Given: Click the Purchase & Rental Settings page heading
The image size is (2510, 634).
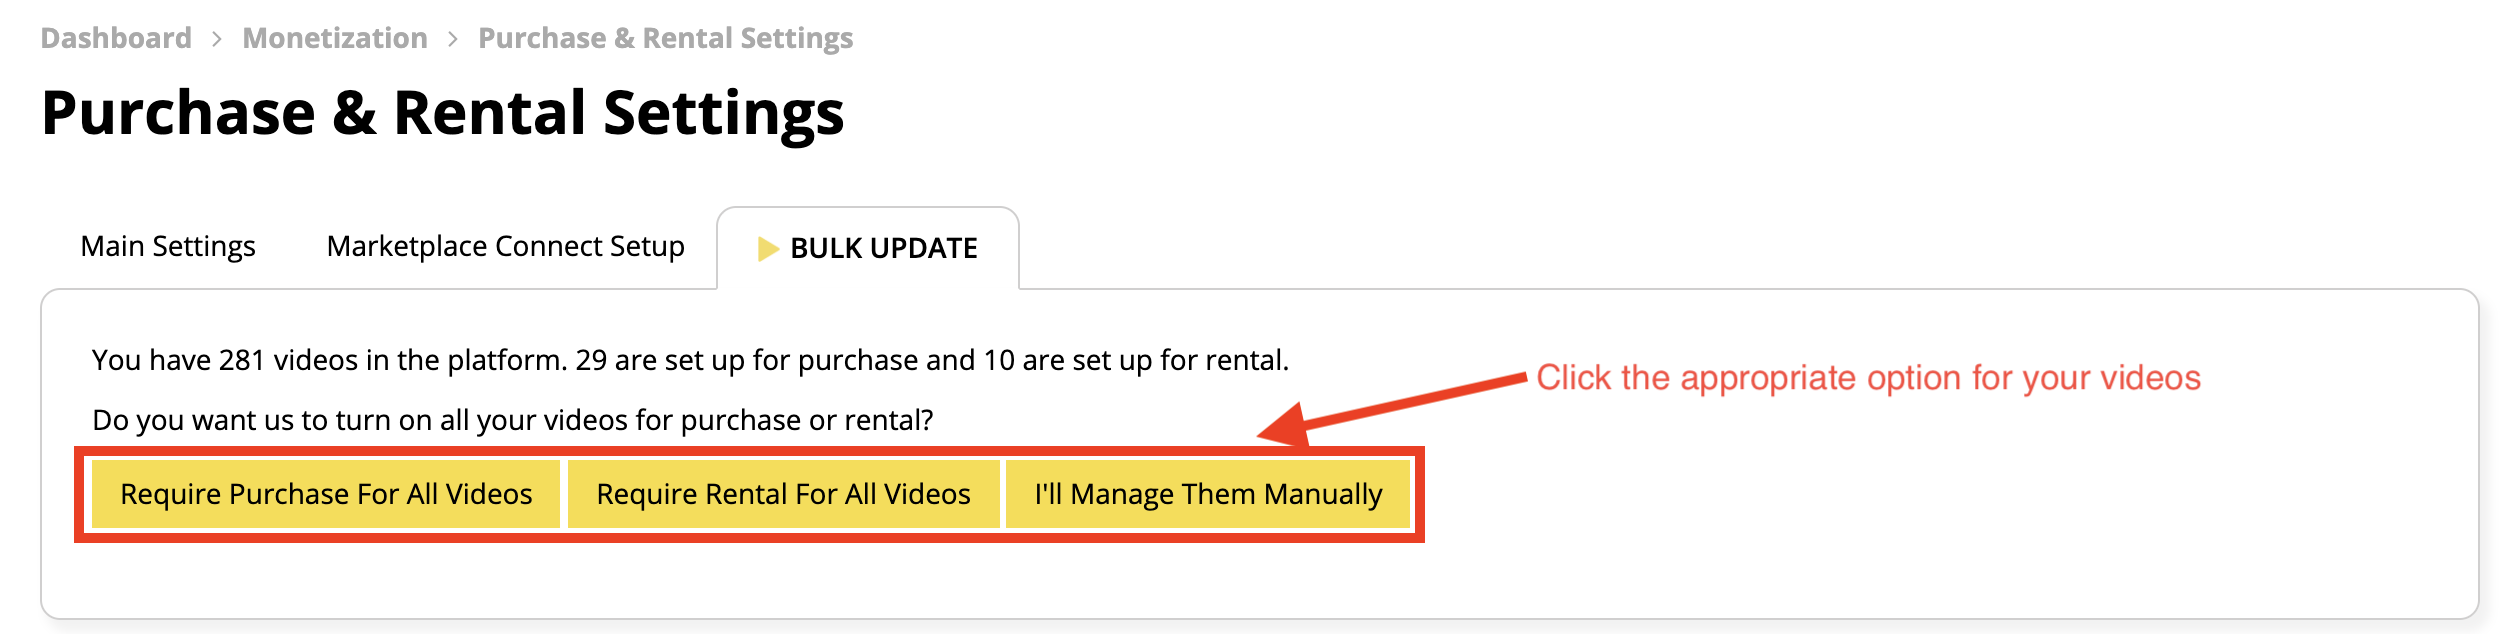Looking at the screenshot, I should pyautogui.click(x=443, y=112).
